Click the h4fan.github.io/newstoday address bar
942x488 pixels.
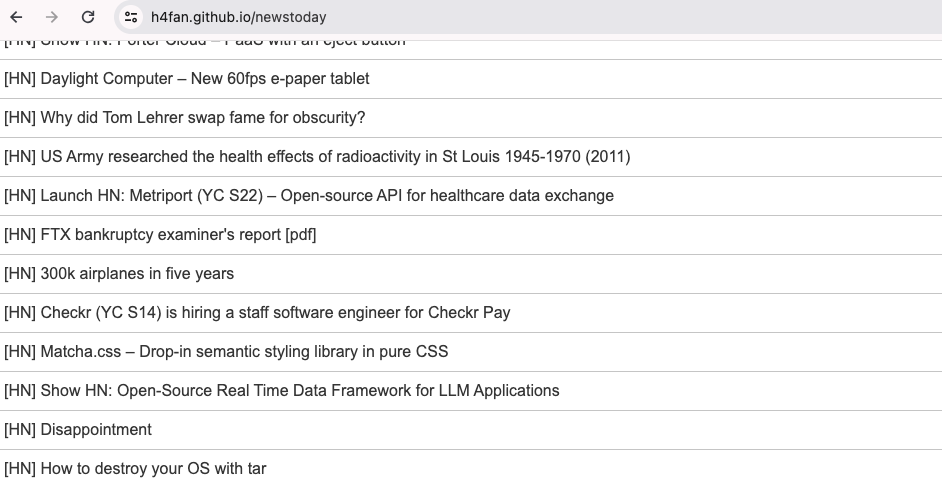(238, 17)
